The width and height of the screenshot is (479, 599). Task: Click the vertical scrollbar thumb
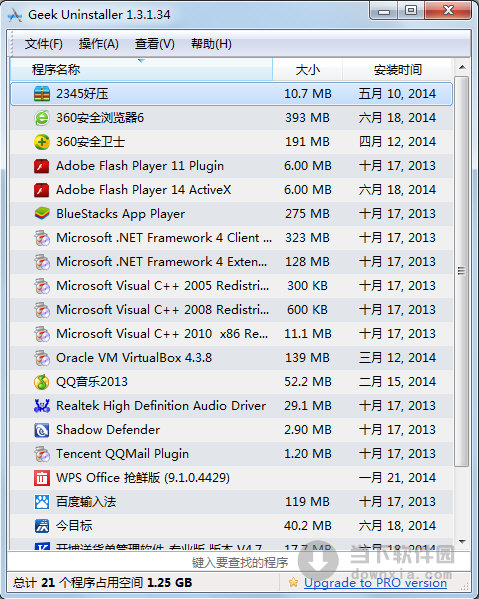point(462,271)
